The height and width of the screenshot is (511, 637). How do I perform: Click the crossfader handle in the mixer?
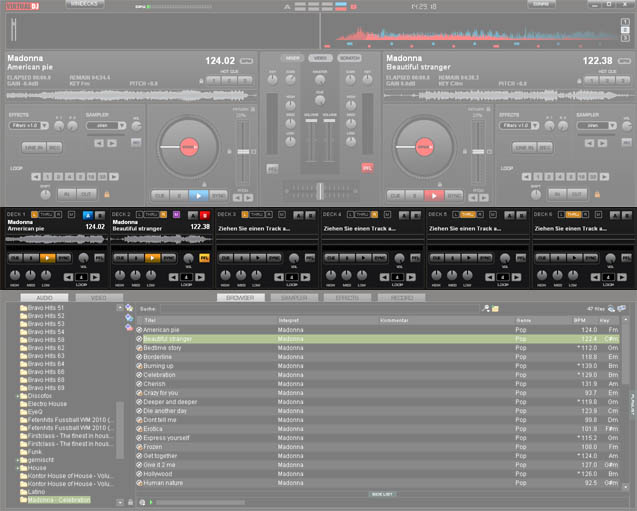tap(320, 191)
